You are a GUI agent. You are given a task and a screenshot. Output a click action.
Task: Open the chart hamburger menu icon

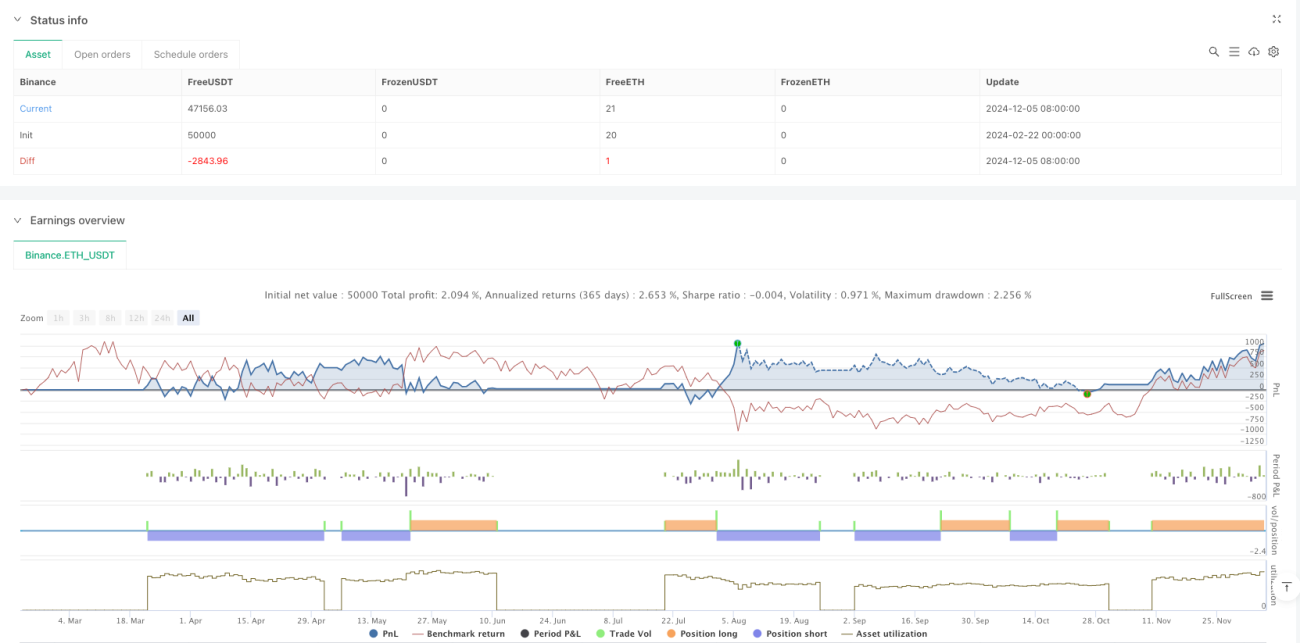tap(1267, 296)
